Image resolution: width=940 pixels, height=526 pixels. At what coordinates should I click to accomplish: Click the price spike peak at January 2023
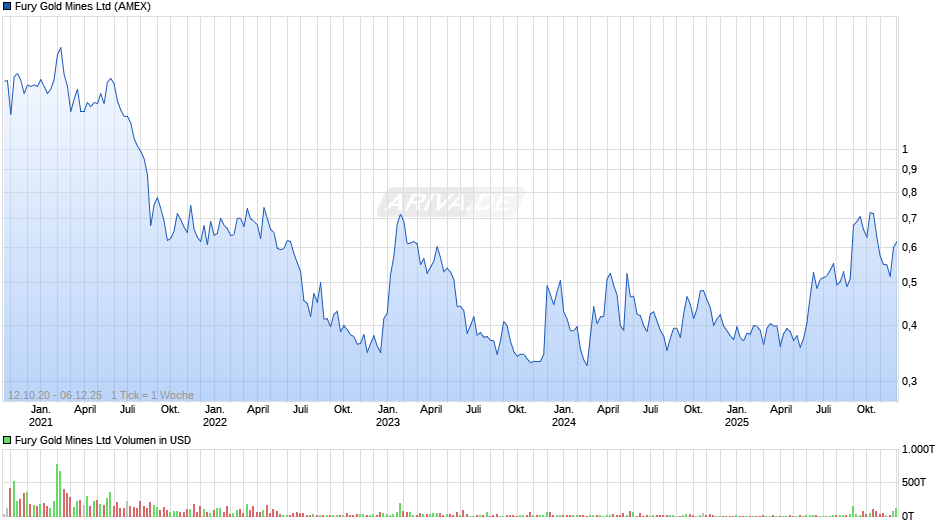coord(400,215)
